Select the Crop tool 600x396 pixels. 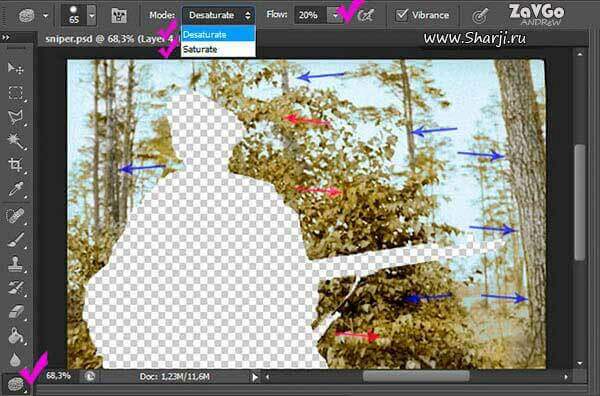[x=16, y=165]
